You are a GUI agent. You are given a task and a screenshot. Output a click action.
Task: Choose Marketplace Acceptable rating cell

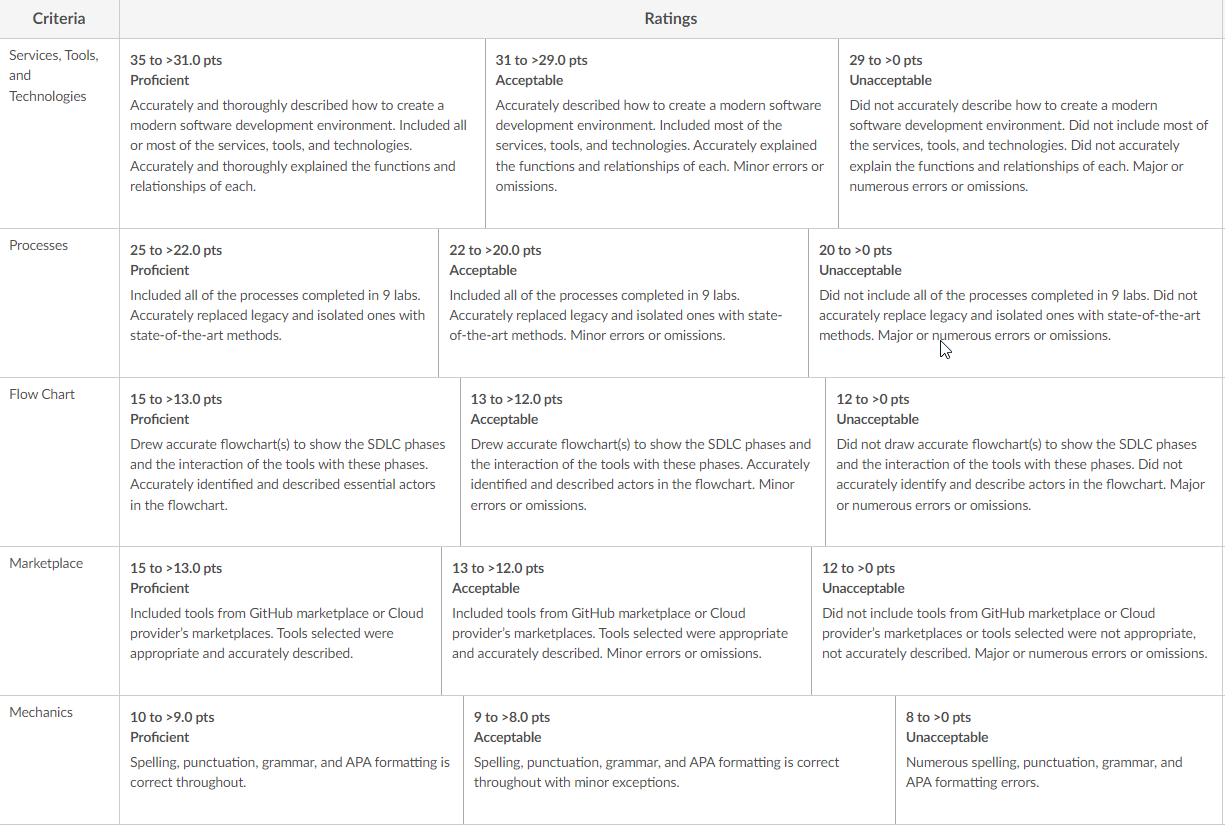click(x=626, y=621)
